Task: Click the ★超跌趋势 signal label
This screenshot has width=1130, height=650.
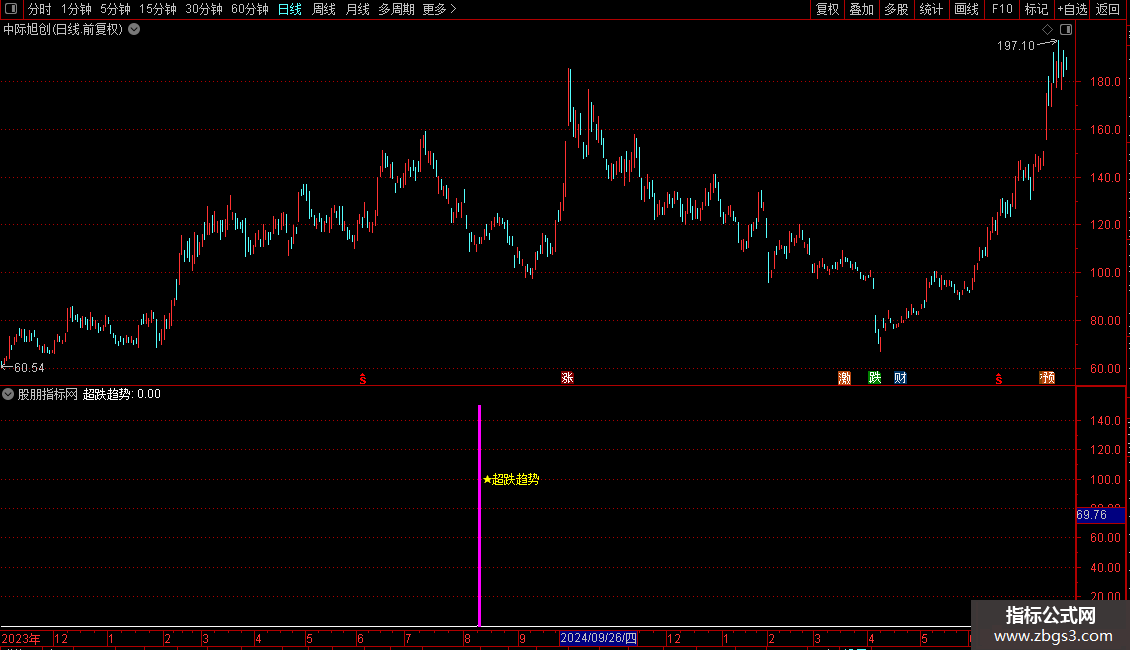Action: pos(511,479)
